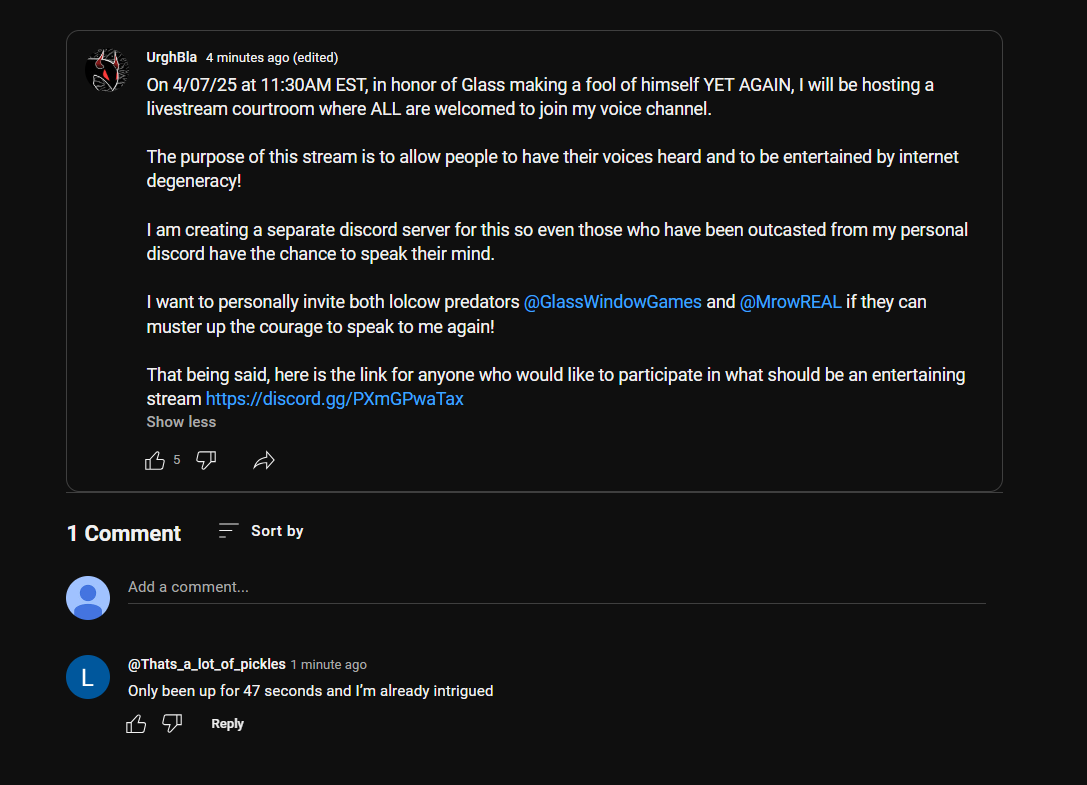Dislike the Thats_a_lot_of_pickles comment
Screen dimensions: 1087x785
172,724
